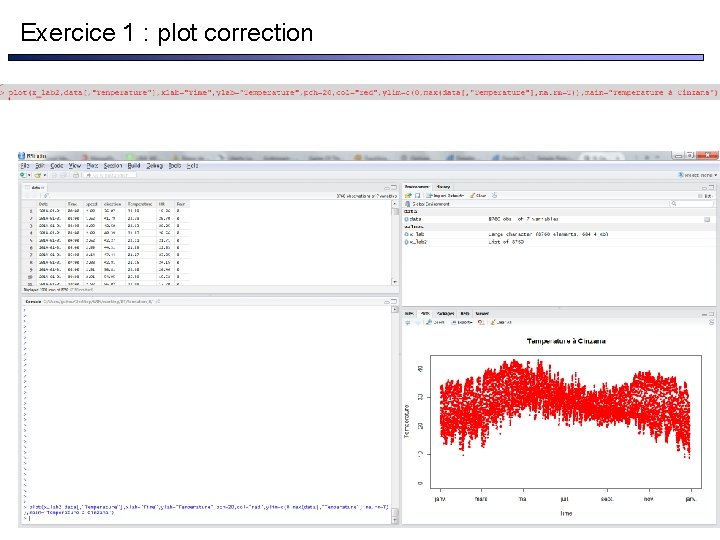
Task: Switch to the Files tab
Action: click(409, 314)
